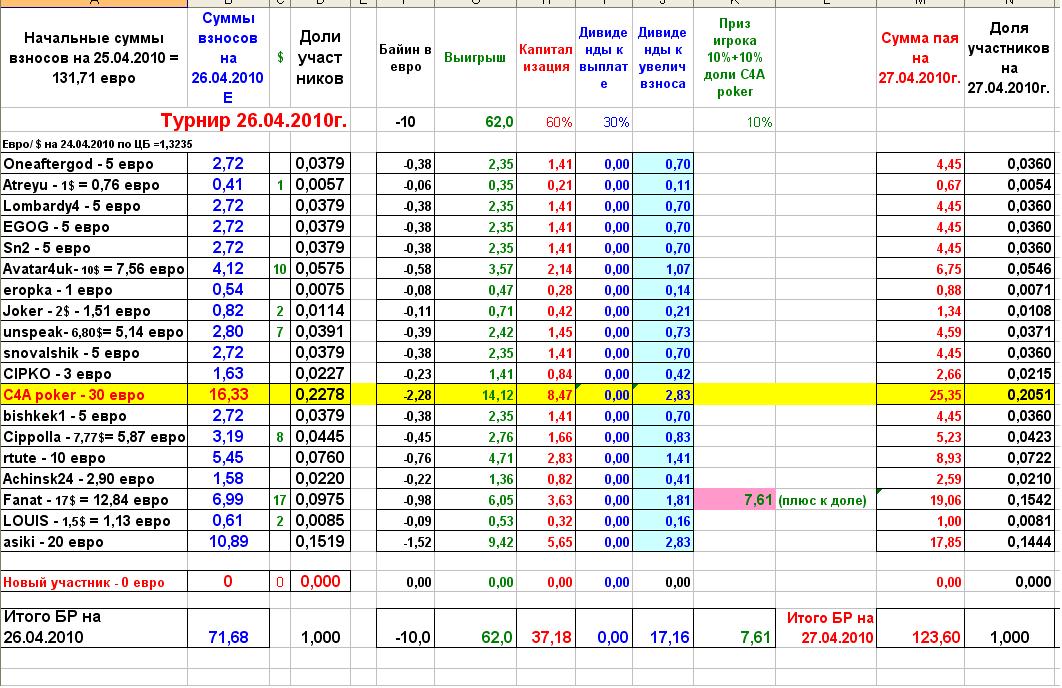Click the capitalization total cell 37,18

tap(545, 637)
